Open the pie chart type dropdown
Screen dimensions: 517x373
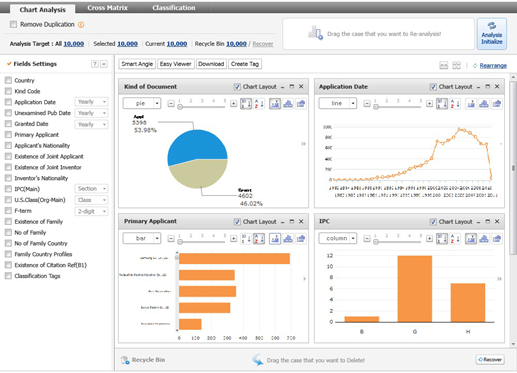click(x=142, y=104)
